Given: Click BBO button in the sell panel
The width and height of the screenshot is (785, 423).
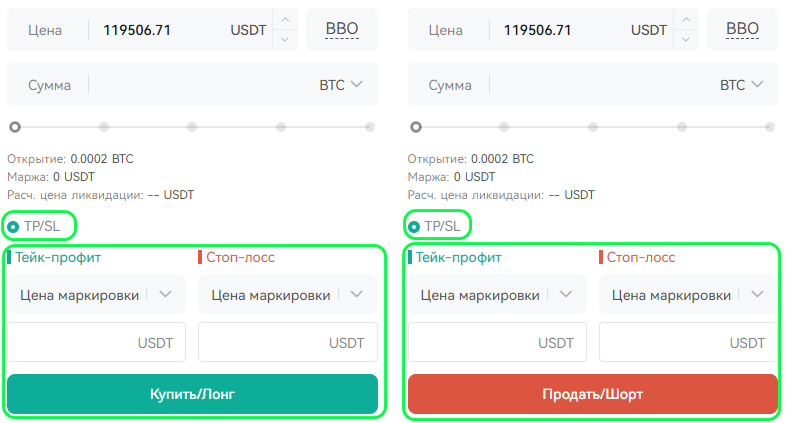Looking at the screenshot, I should pos(742,30).
